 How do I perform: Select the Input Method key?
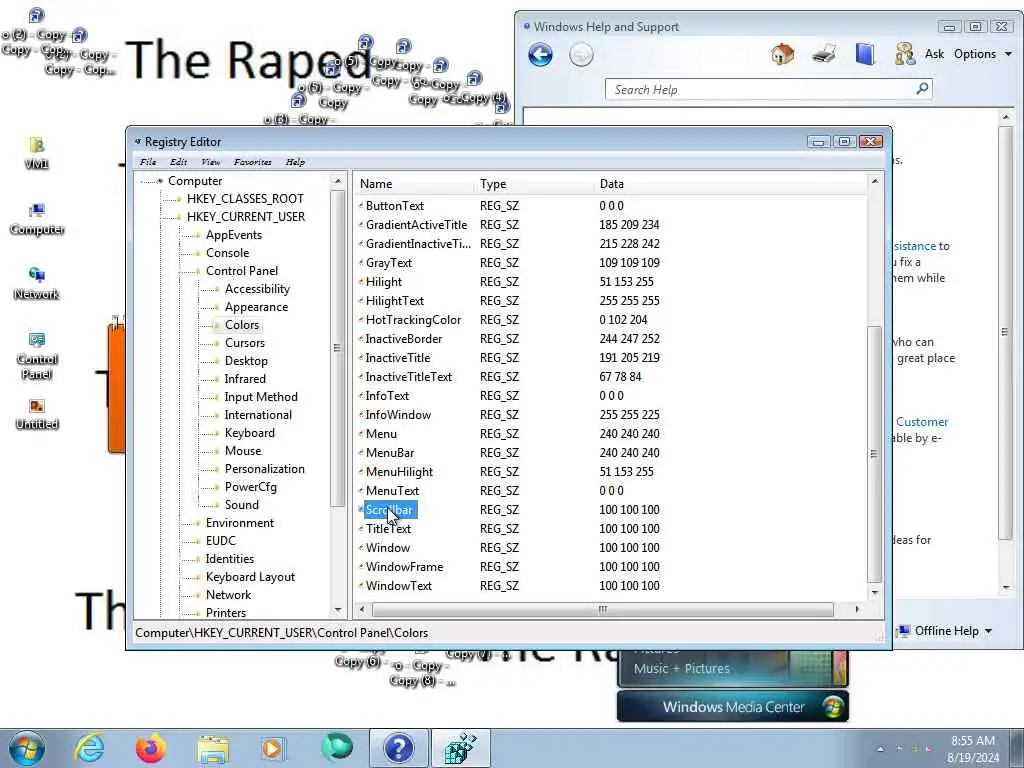pos(261,397)
